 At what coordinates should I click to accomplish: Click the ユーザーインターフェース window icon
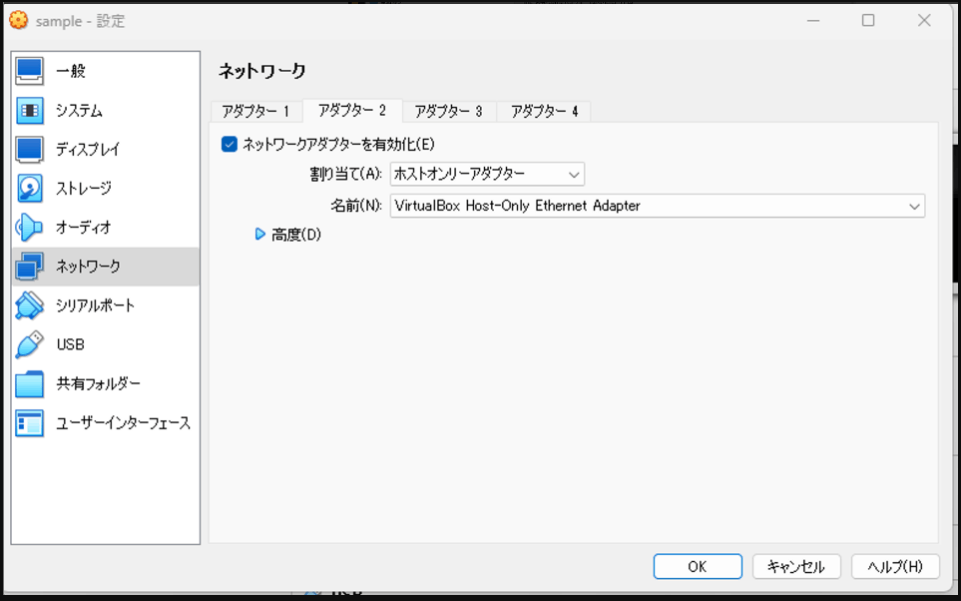click(x=29, y=423)
